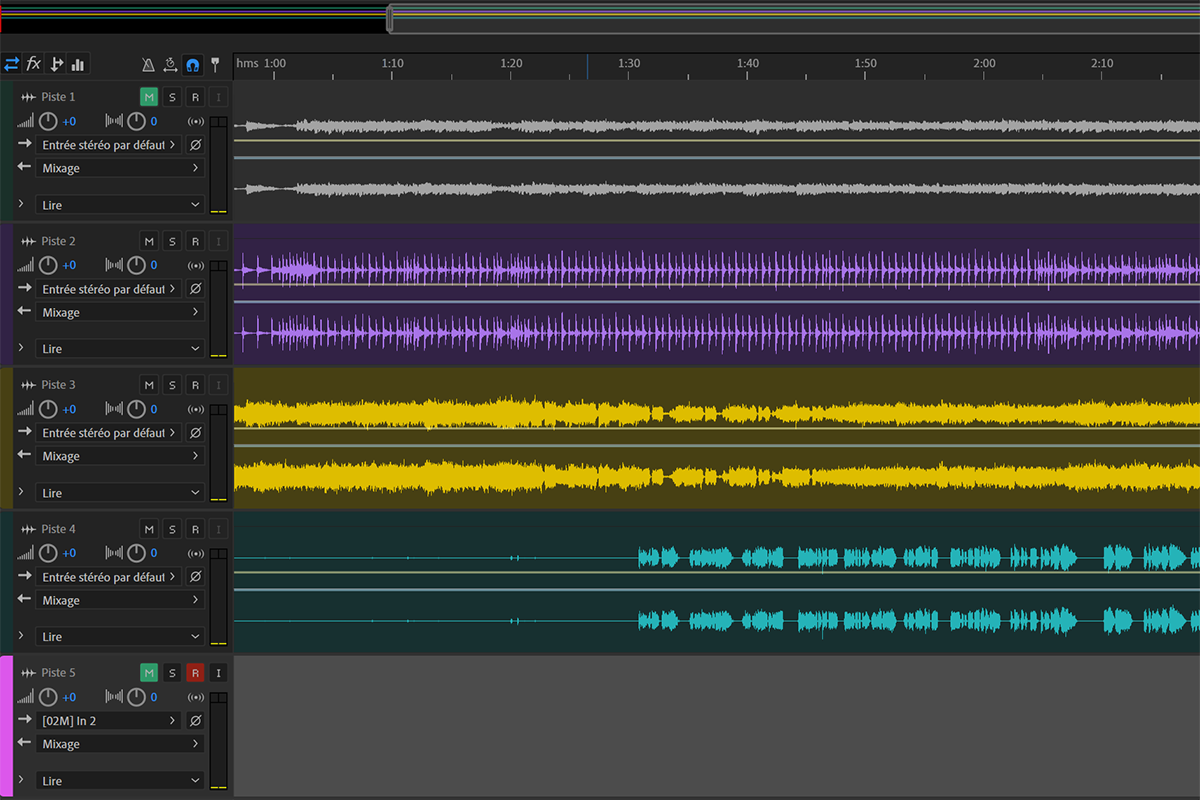This screenshot has width=1200, height=800.
Task: Open the Piste 4 Mixage output dropdown
Action: click(x=120, y=601)
